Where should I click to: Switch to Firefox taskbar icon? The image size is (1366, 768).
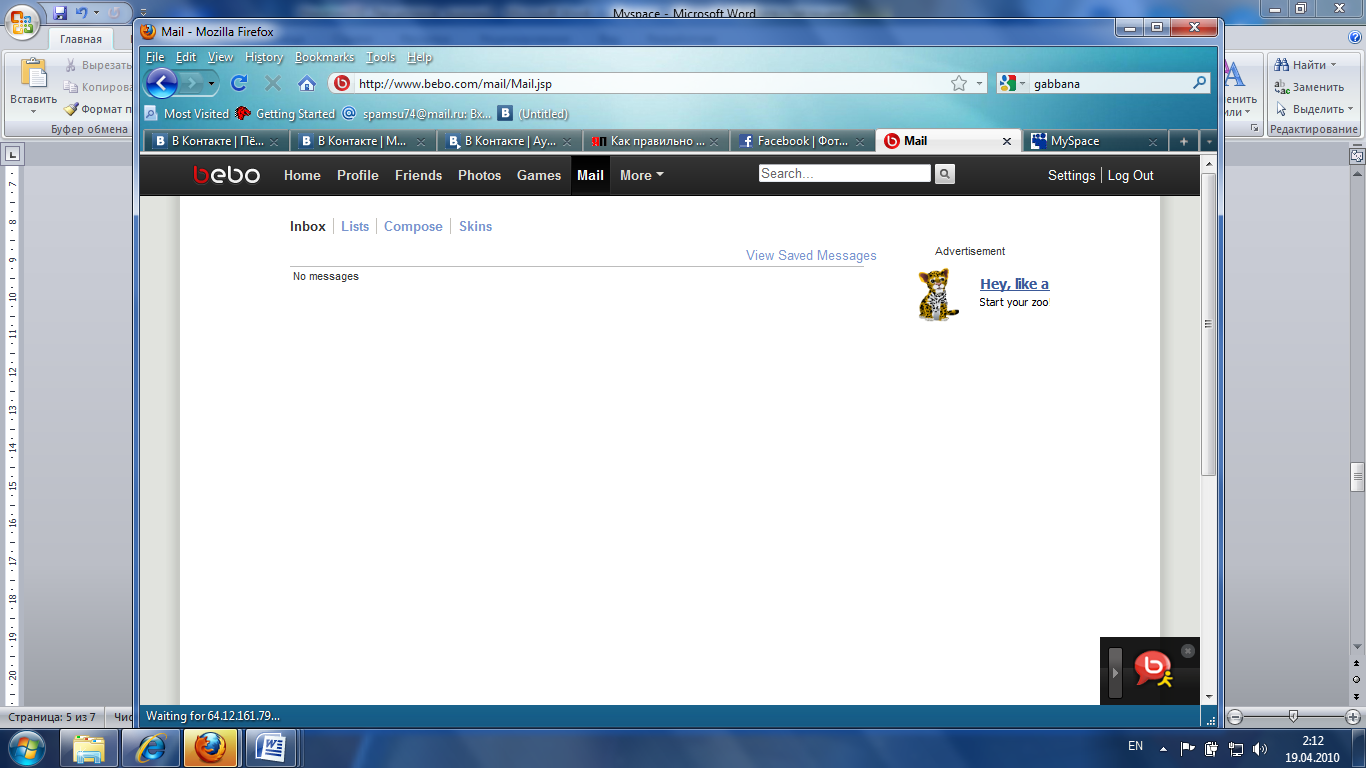click(x=211, y=747)
